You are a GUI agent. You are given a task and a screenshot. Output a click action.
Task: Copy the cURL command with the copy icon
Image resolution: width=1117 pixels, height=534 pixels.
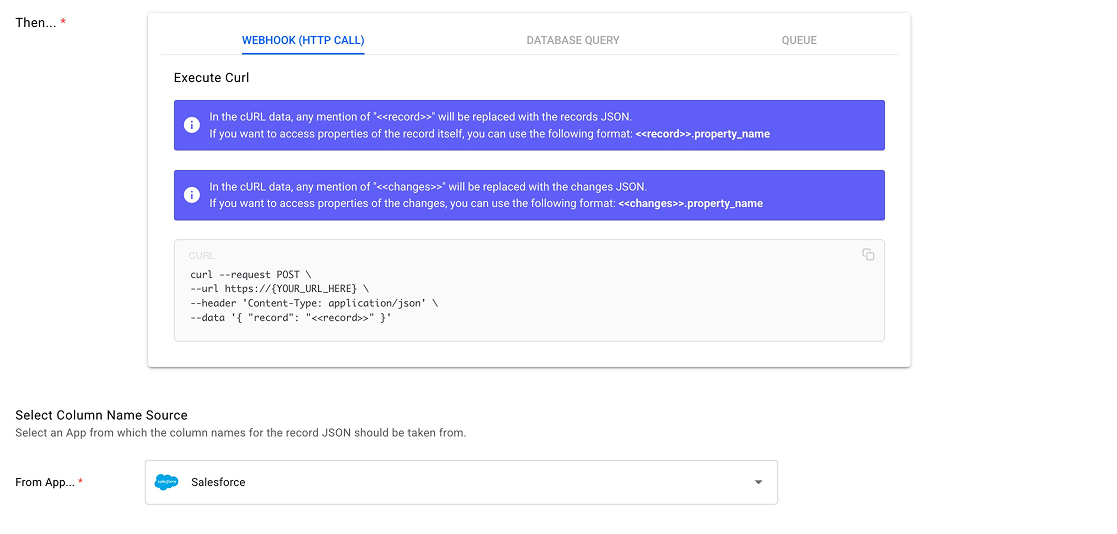pyautogui.click(x=868, y=255)
